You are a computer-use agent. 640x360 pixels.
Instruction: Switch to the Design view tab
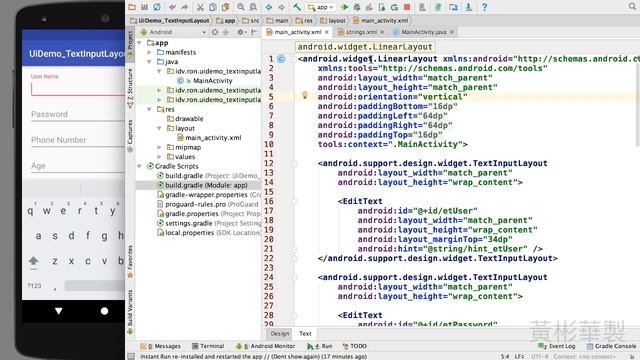pyautogui.click(x=280, y=333)
